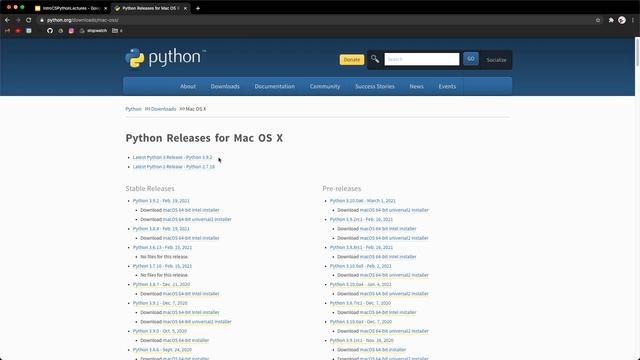The width and height of the screenshot is (640, 360).
Task: Open Python 3.8.7 - Dec. 21, 2020 release
Action: click(161, 284)
